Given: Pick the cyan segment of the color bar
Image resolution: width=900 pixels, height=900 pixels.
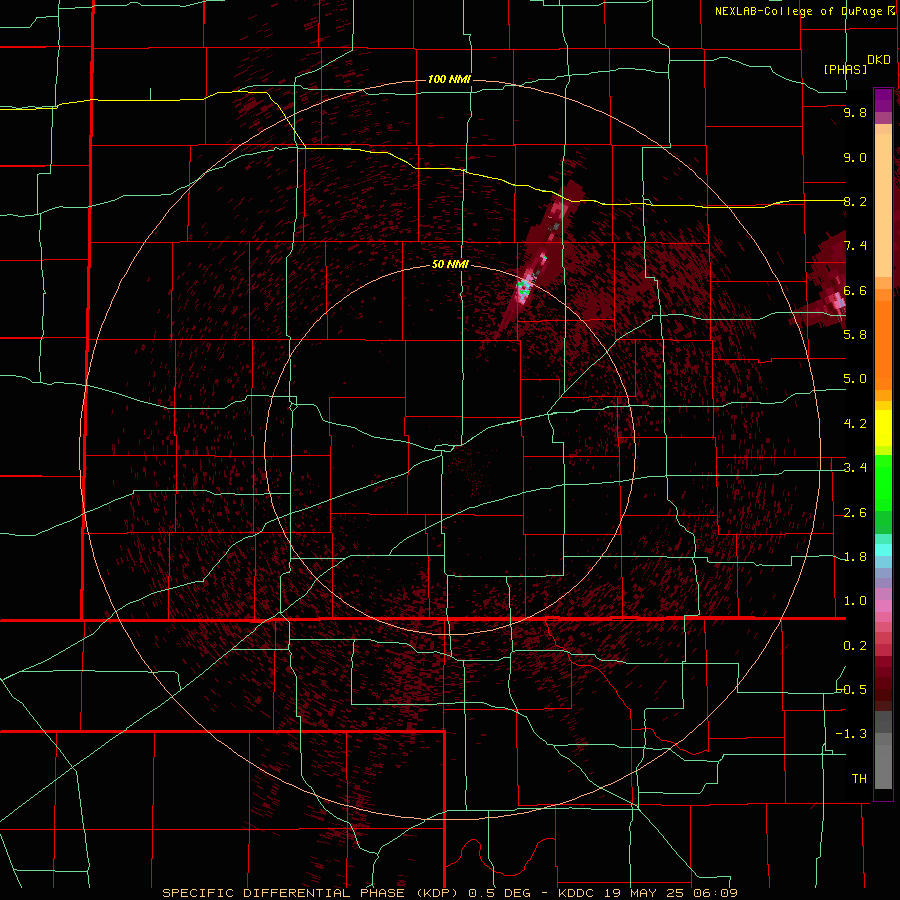Looking at the screenshot, I should click(883, 550).
